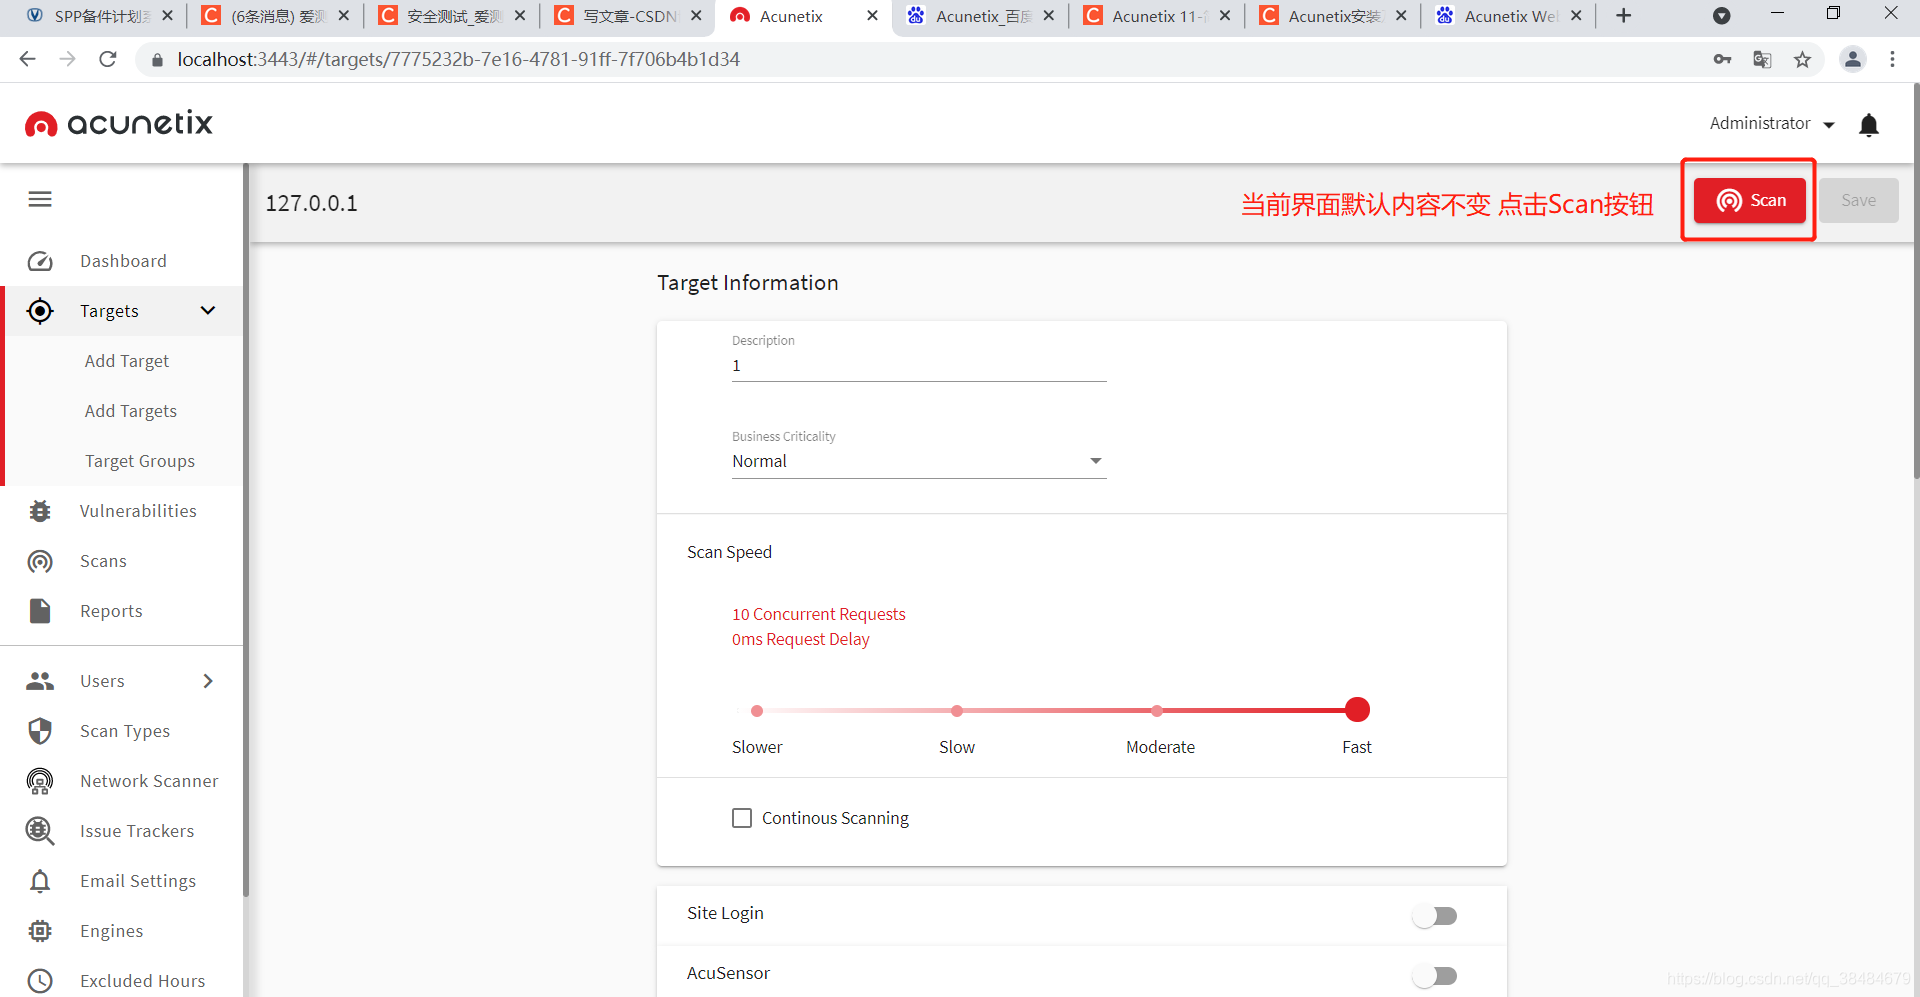
Task: Open Excluded Hours settings label
Action: point(143,981)
